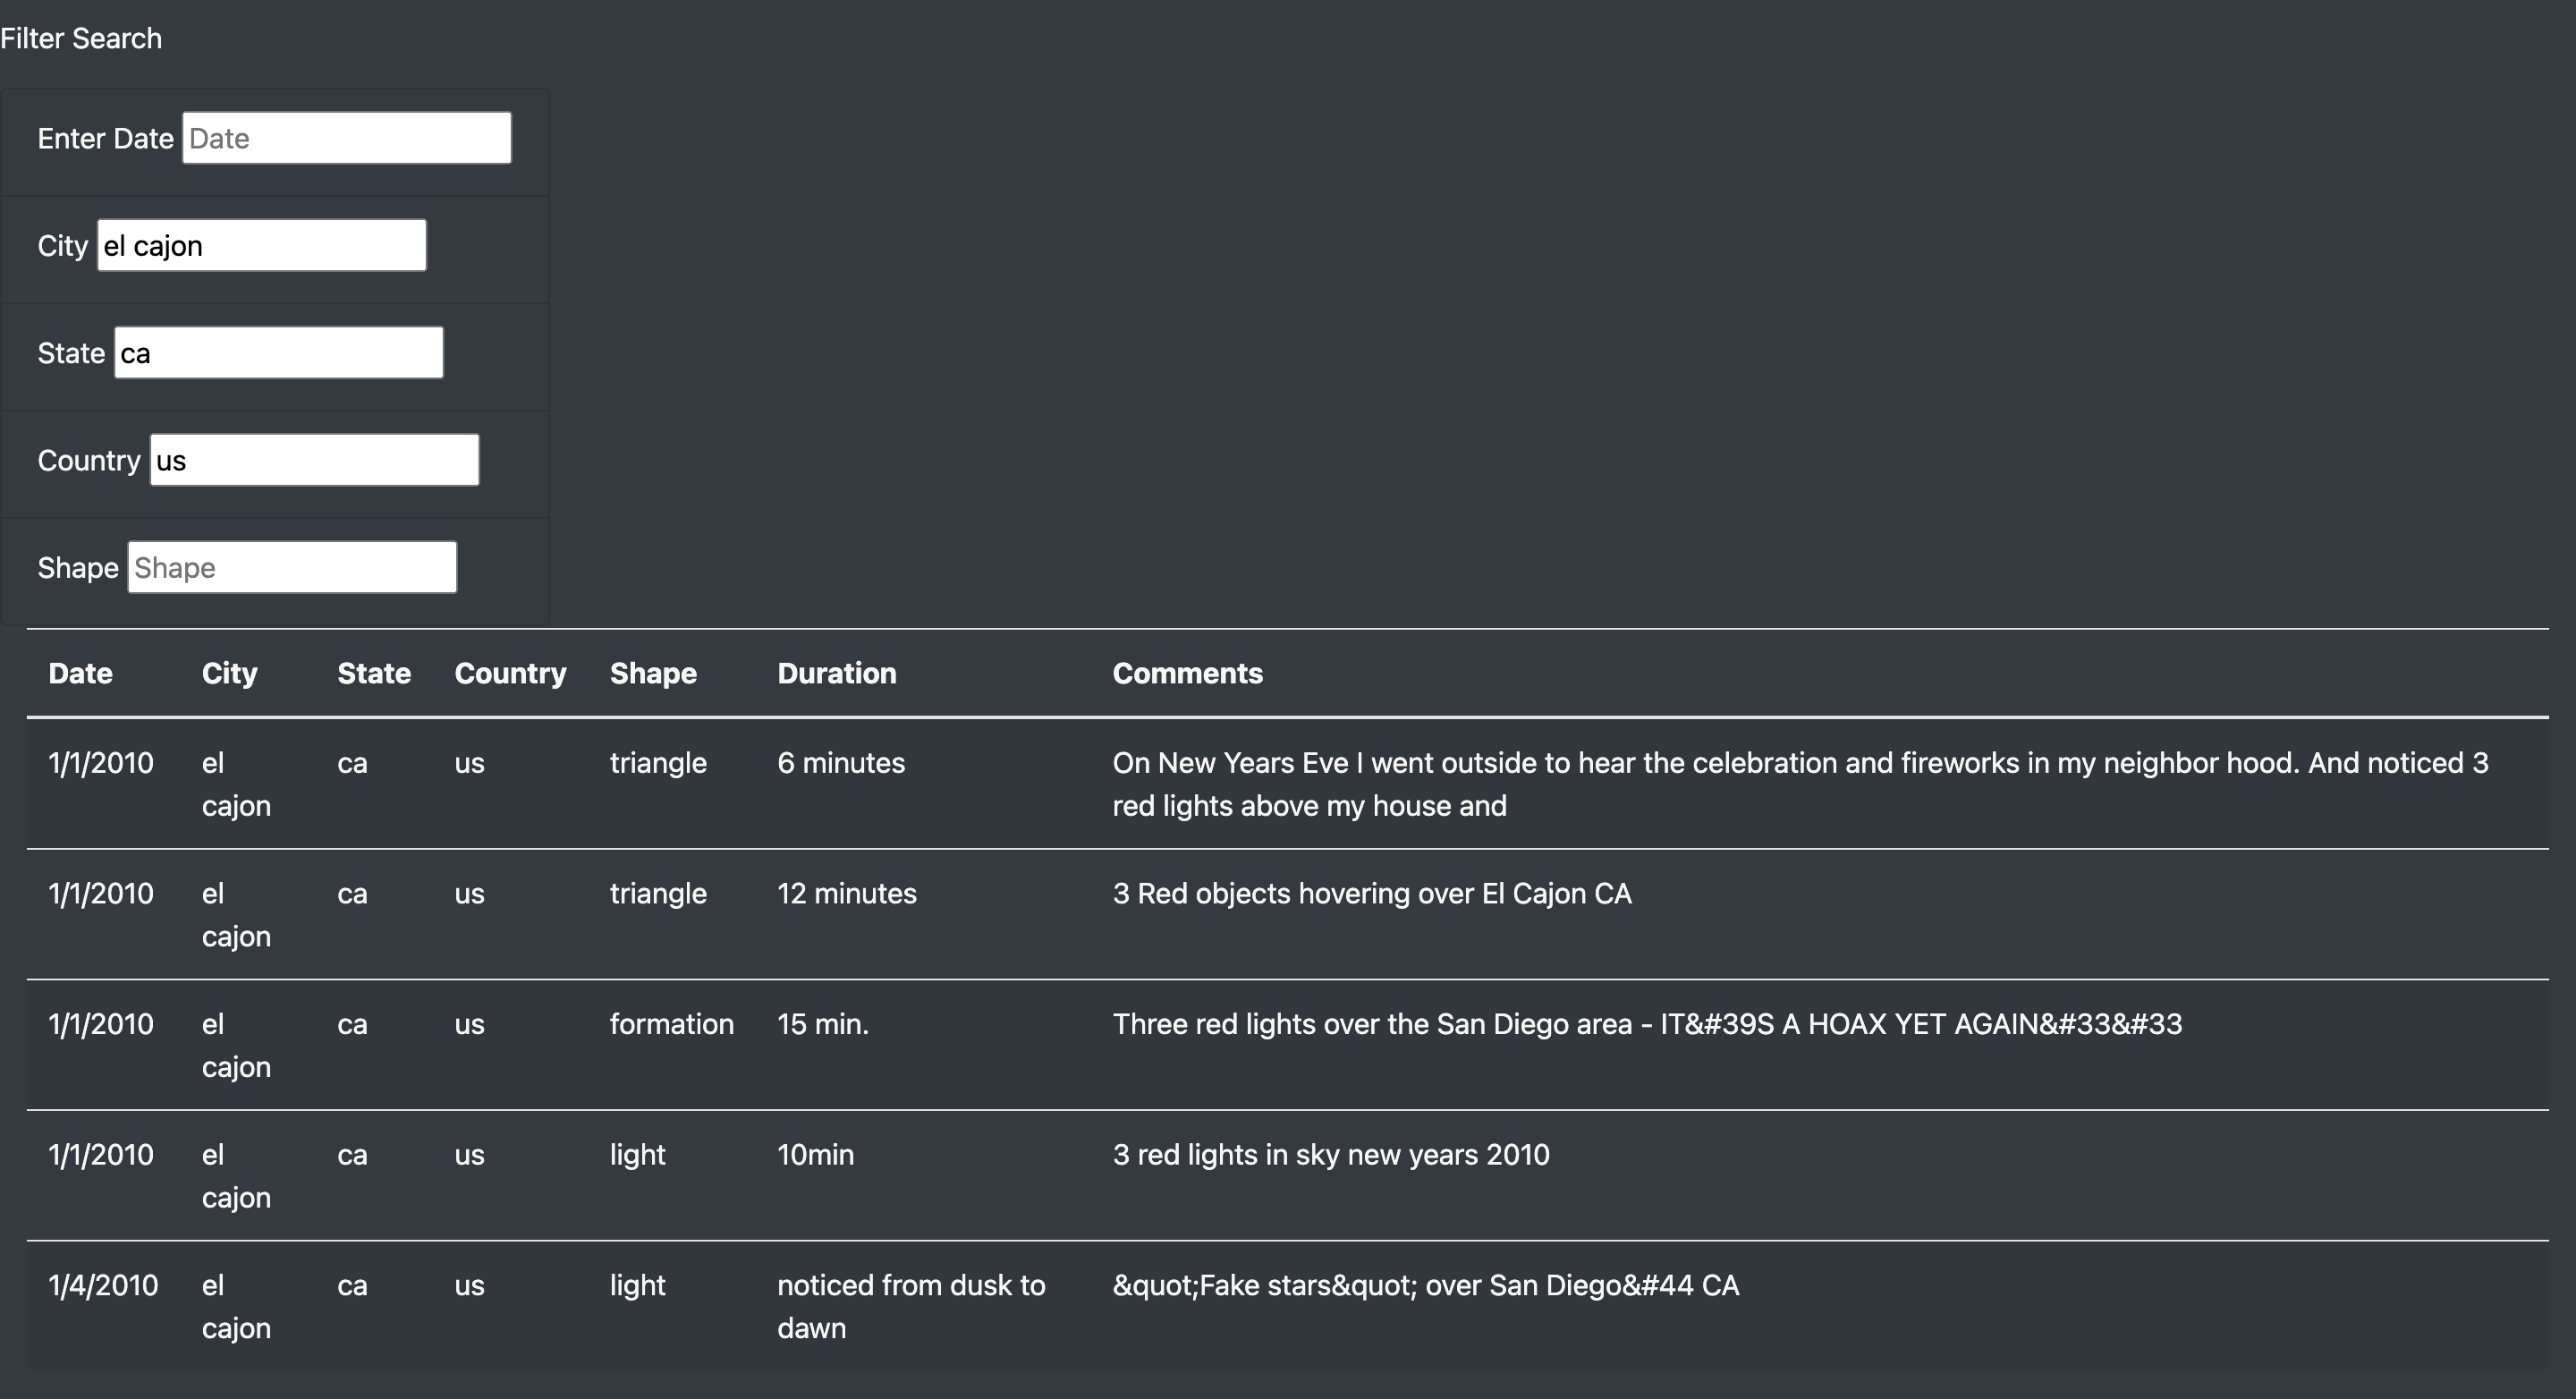Click the empty Shape filter field
This screenshot has width=2576, height=1399.
tap(291, 566)
